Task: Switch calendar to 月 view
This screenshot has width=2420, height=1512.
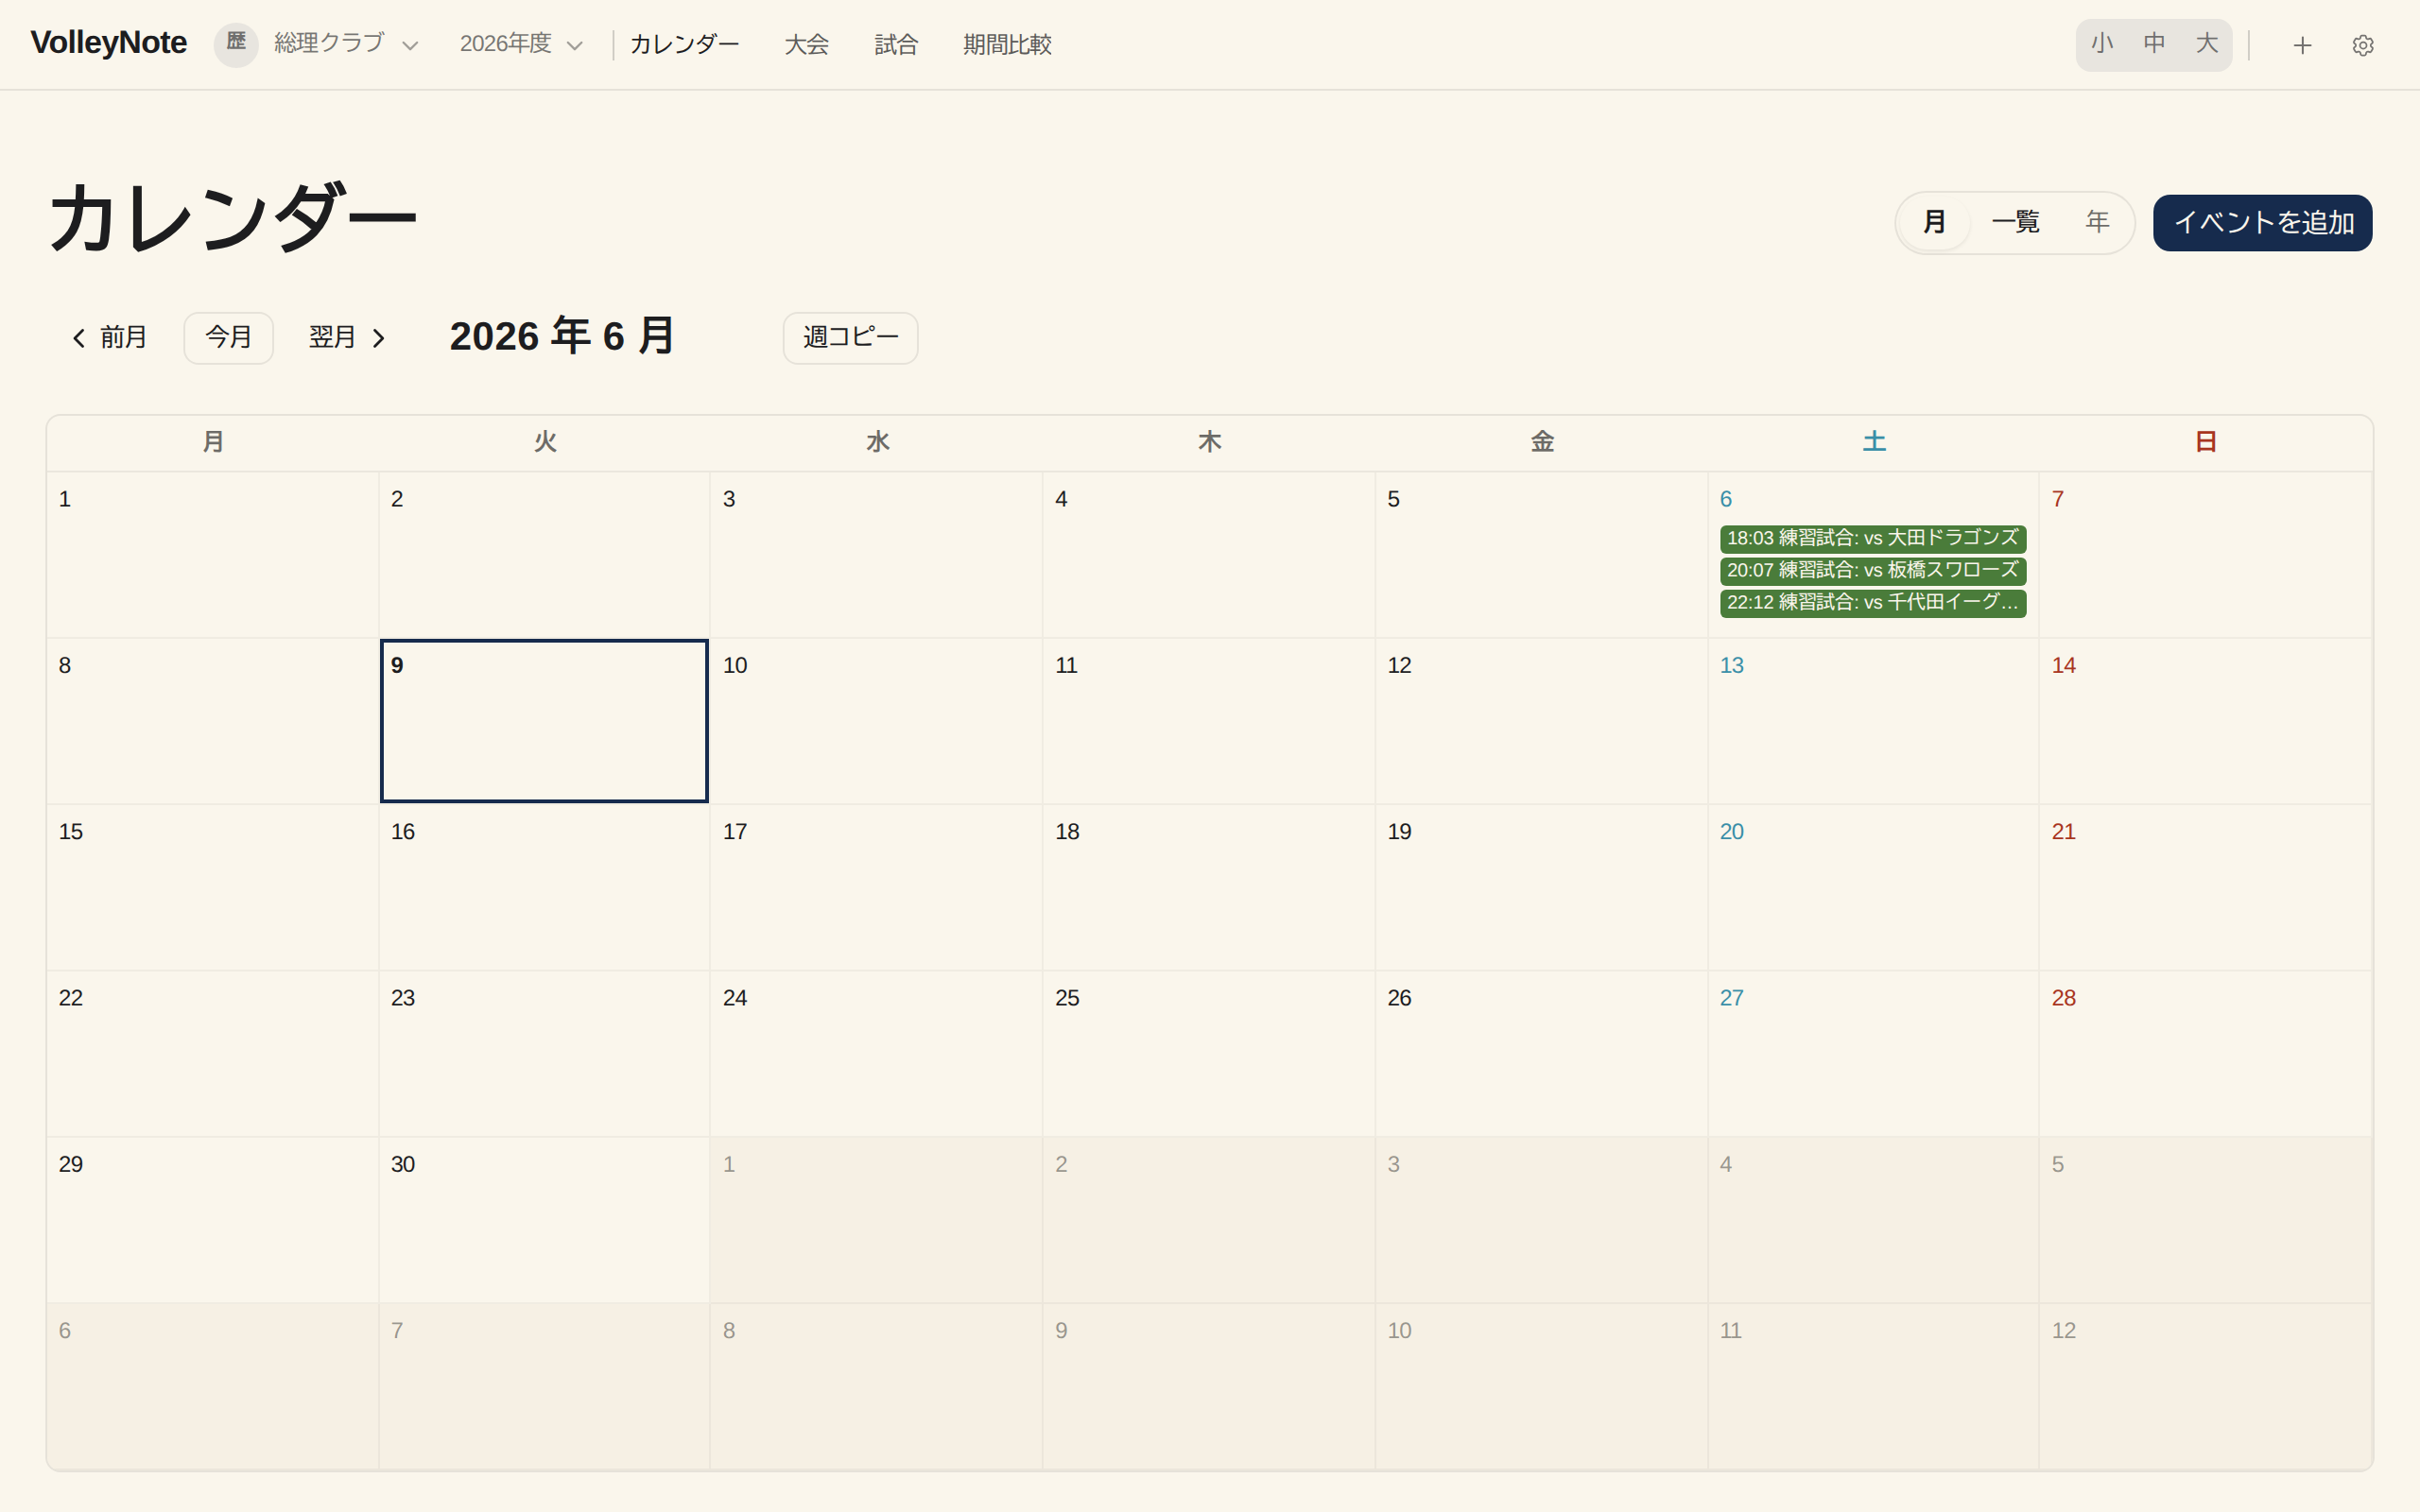Action: (x=1934, y=222)
